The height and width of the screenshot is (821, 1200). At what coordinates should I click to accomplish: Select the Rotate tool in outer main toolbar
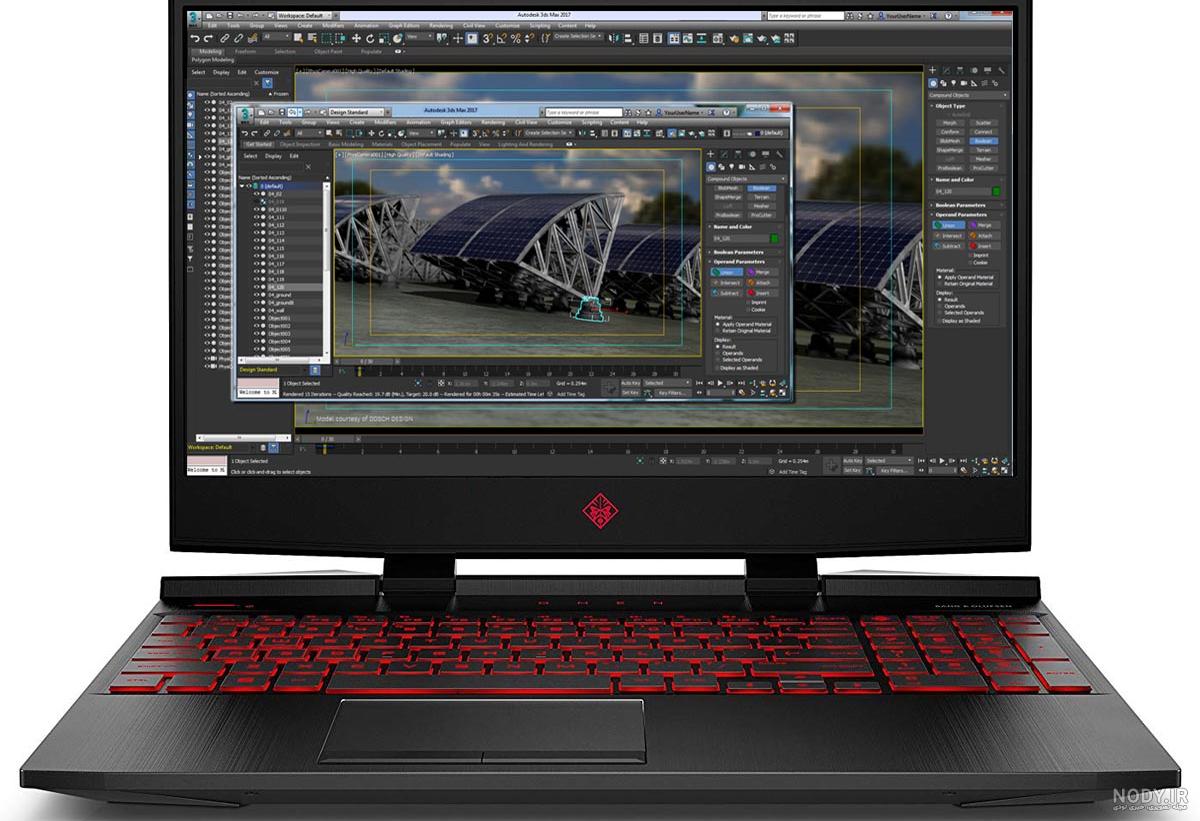[x=369, y=38]
